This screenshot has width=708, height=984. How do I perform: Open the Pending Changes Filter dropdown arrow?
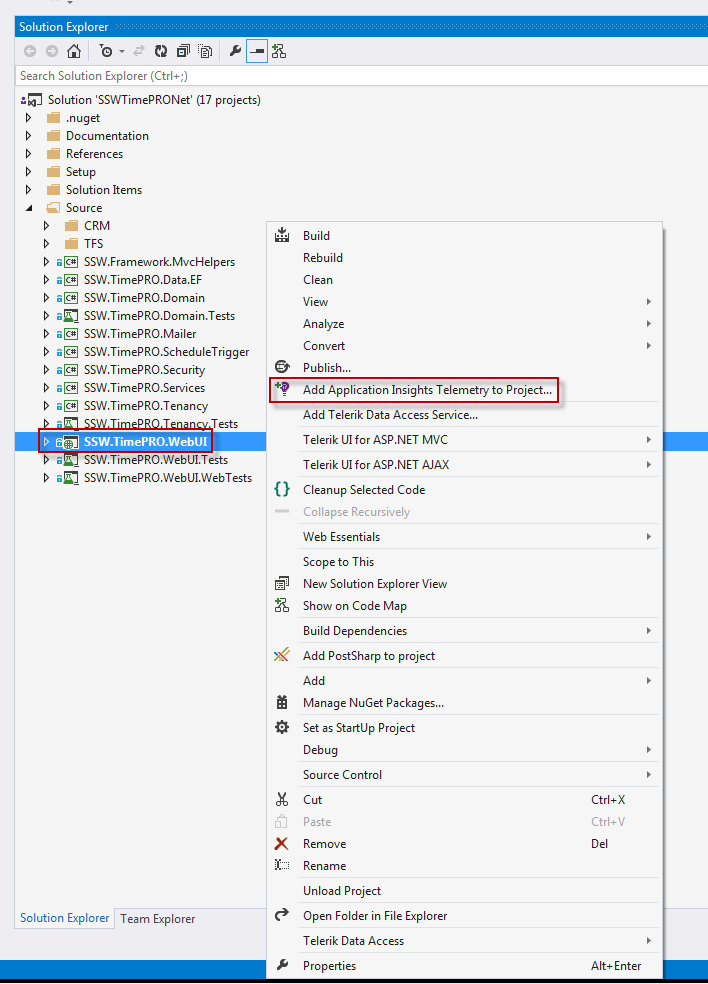pos(122,51)
